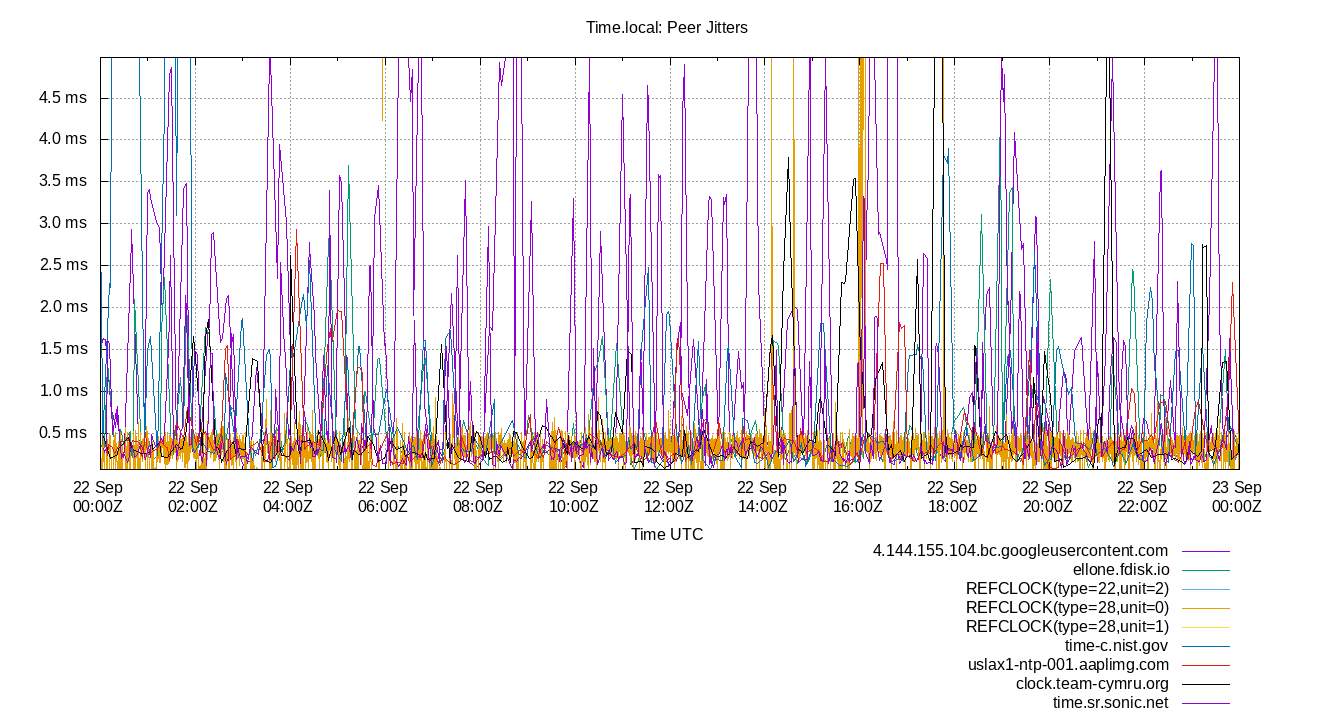
Task: Click the '22 Sep 14:00Z' time label
Action: point(763,497)
